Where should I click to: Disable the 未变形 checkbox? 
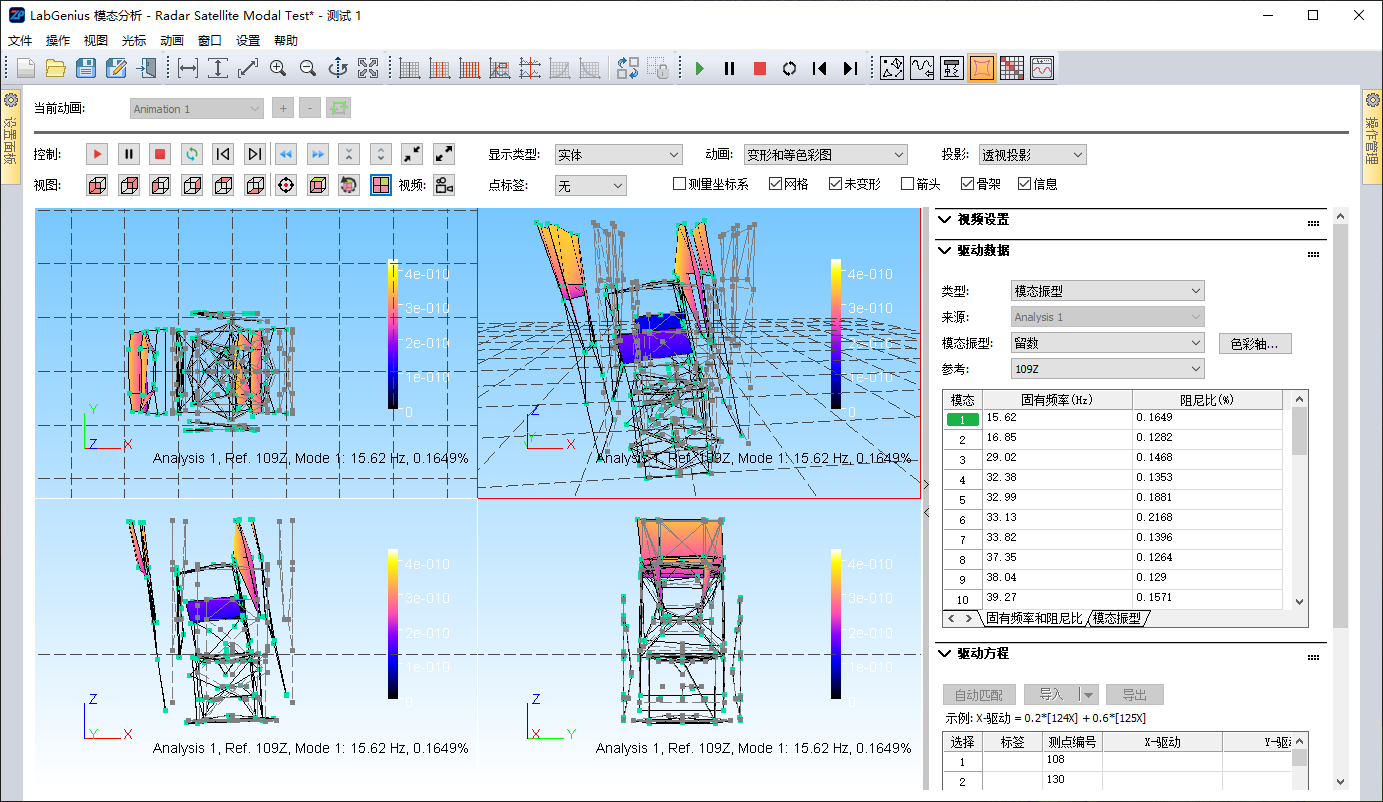tap(855, 184)
